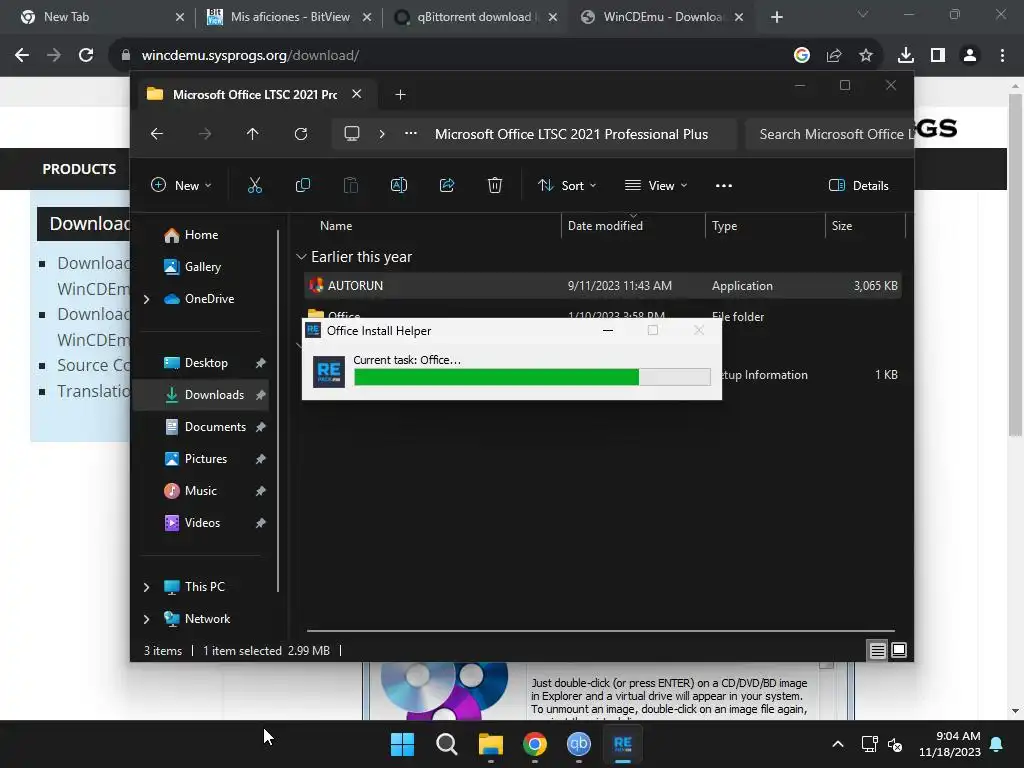The height and width of the screenshot is (768, 1024).
Task: Minimize the Office Install Helper window
Action: 607,330
